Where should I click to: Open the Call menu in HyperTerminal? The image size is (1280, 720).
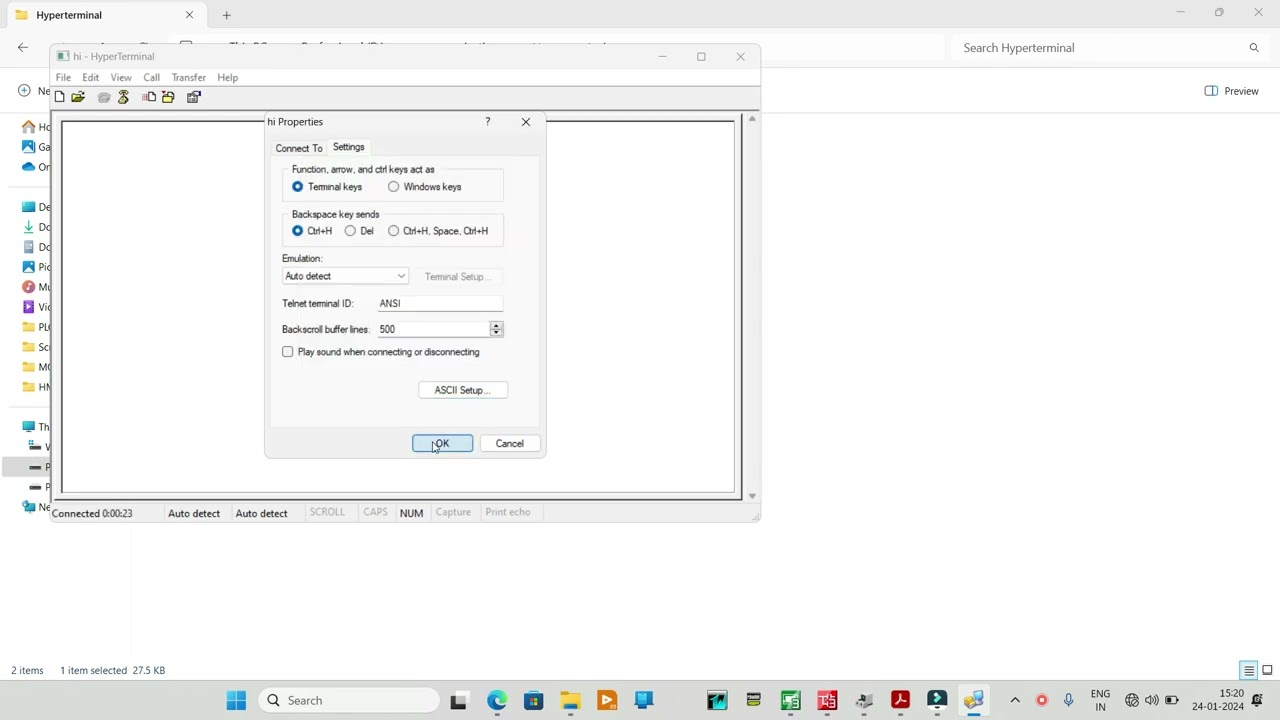151,77
